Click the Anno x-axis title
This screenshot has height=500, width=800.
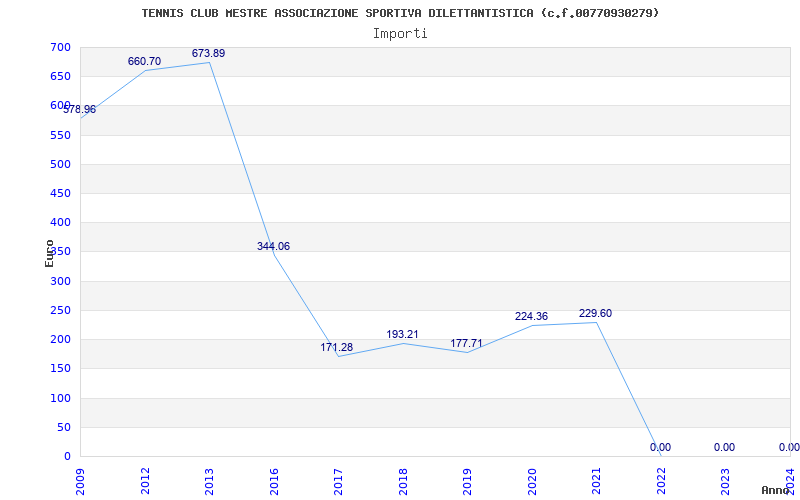pyautogui.click(x=776, y=490)
